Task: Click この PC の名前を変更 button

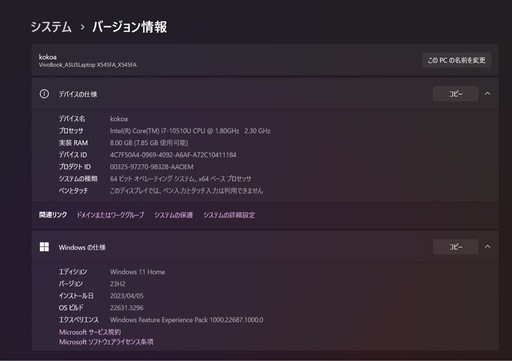Action: 457,60
